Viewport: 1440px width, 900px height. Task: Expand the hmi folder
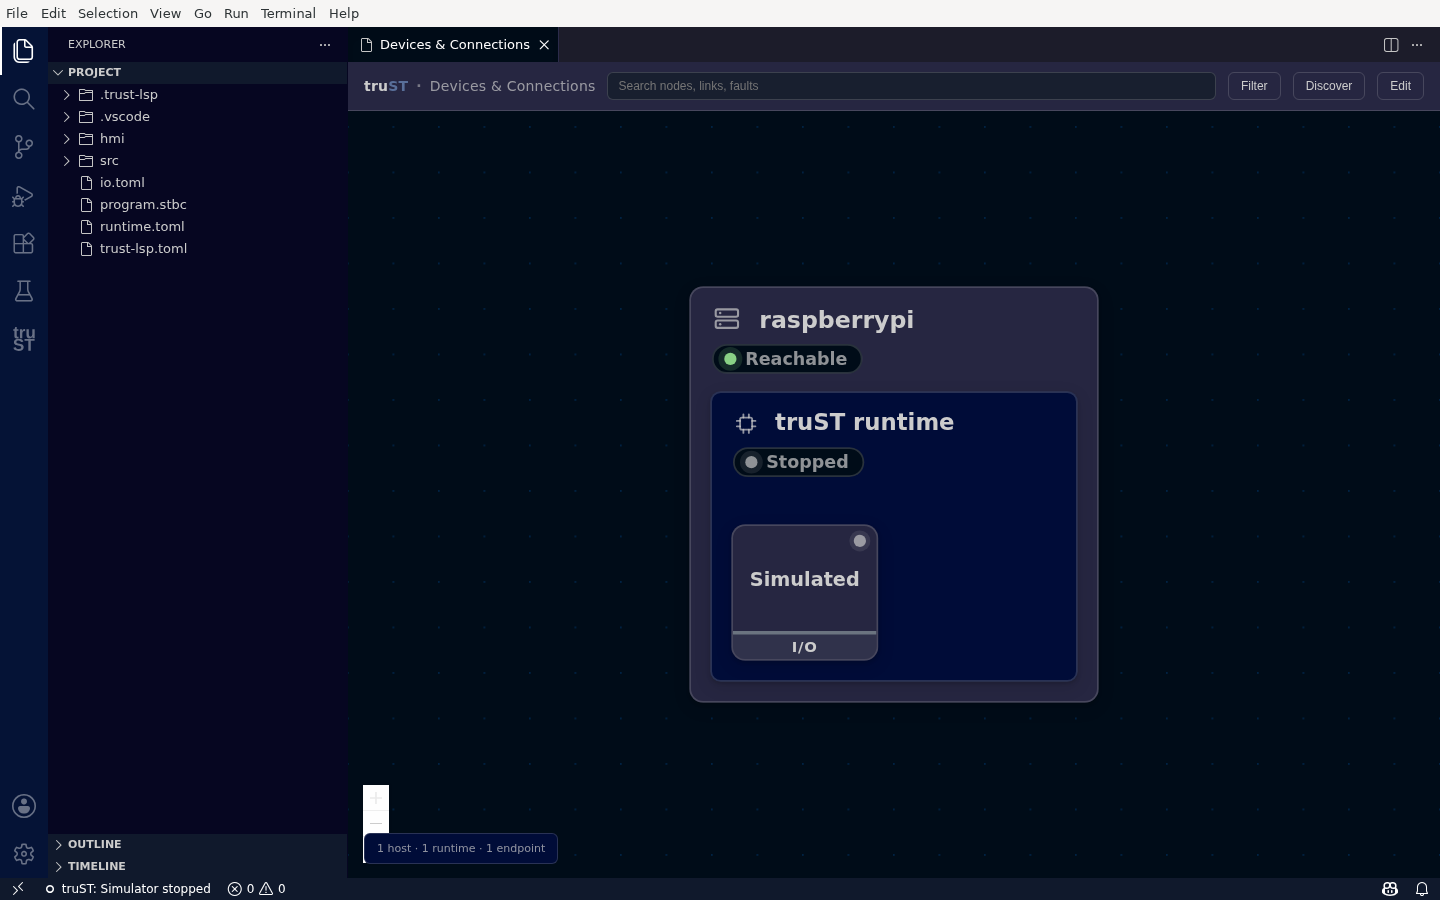pos(67,138)
